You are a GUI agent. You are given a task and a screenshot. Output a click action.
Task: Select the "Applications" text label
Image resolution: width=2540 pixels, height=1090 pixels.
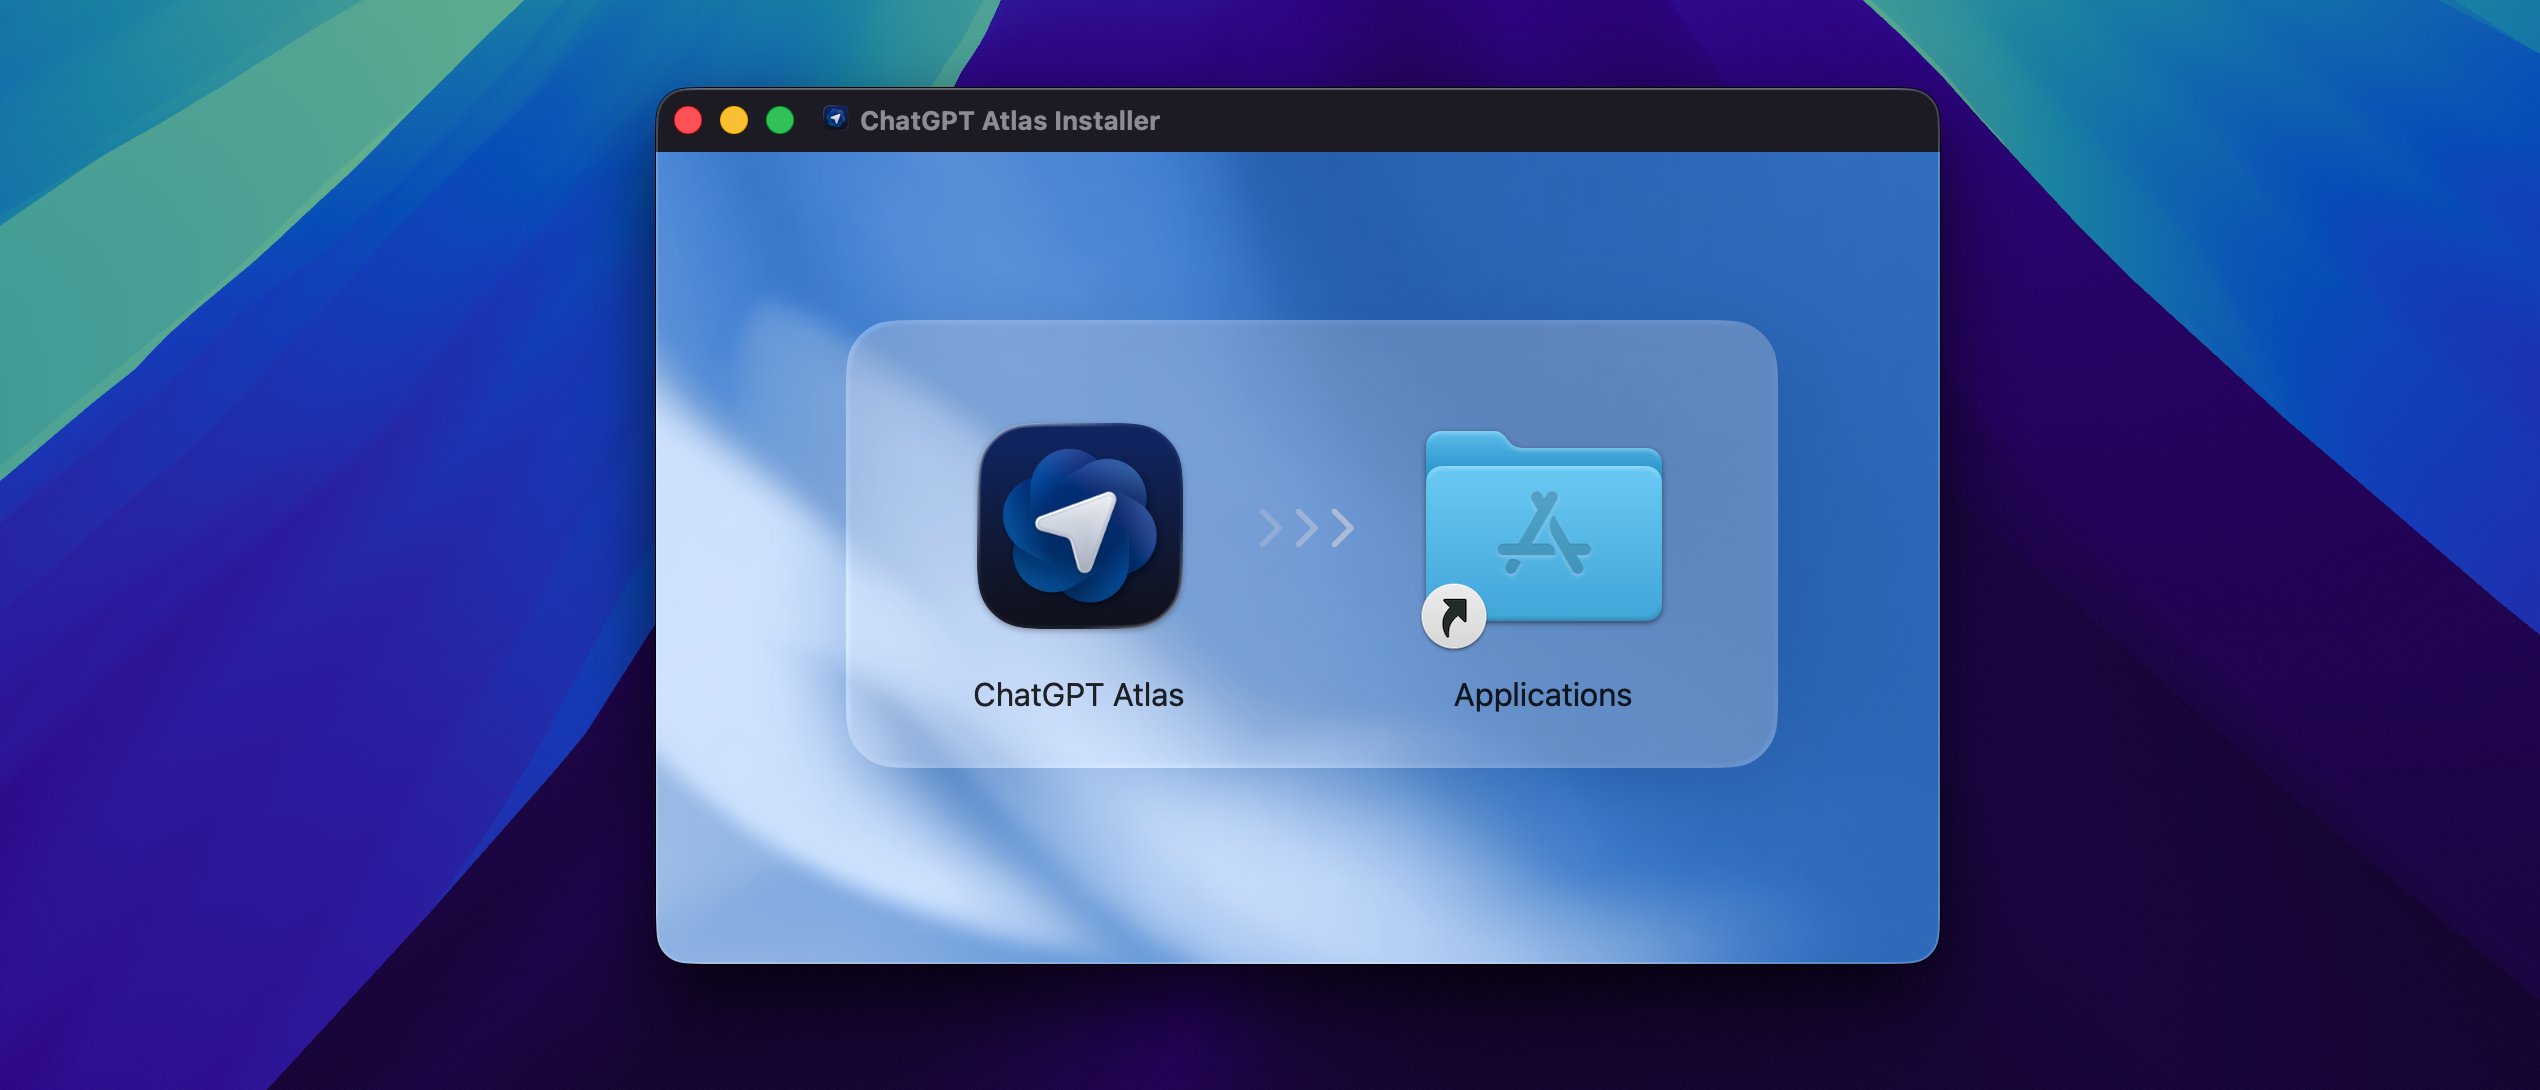pyautogui.click(x=1542, y=695)
